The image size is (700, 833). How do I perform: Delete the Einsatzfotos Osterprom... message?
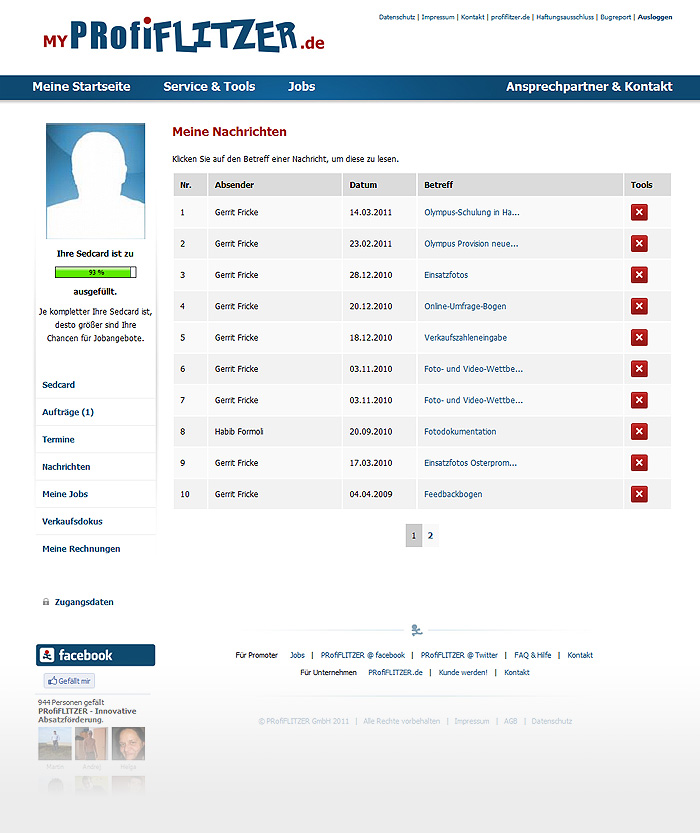click(639, 463)
